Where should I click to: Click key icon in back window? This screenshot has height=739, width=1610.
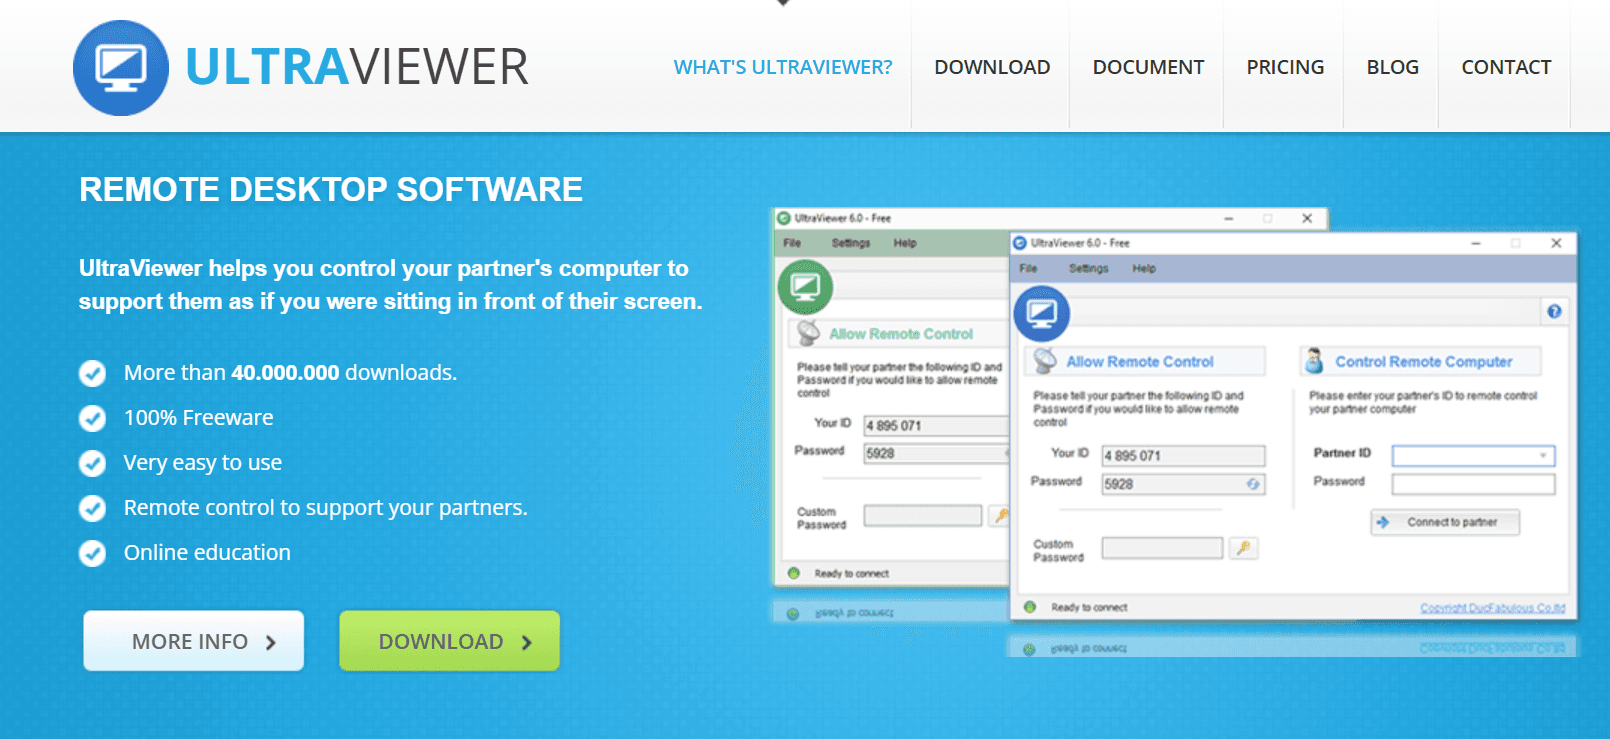[999, 516]
